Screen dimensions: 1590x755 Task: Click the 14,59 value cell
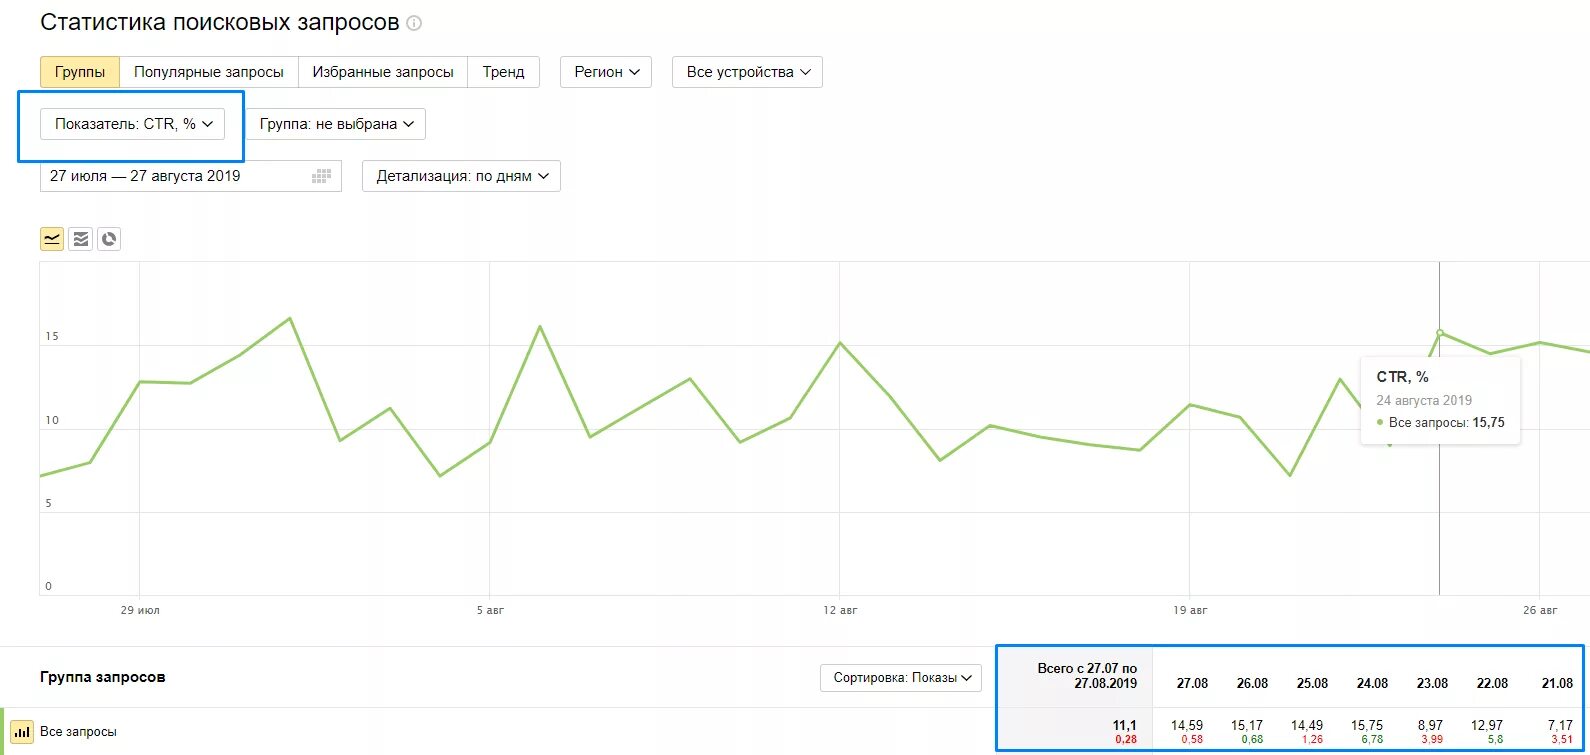pyautogui.click(x=1187, y=725)
